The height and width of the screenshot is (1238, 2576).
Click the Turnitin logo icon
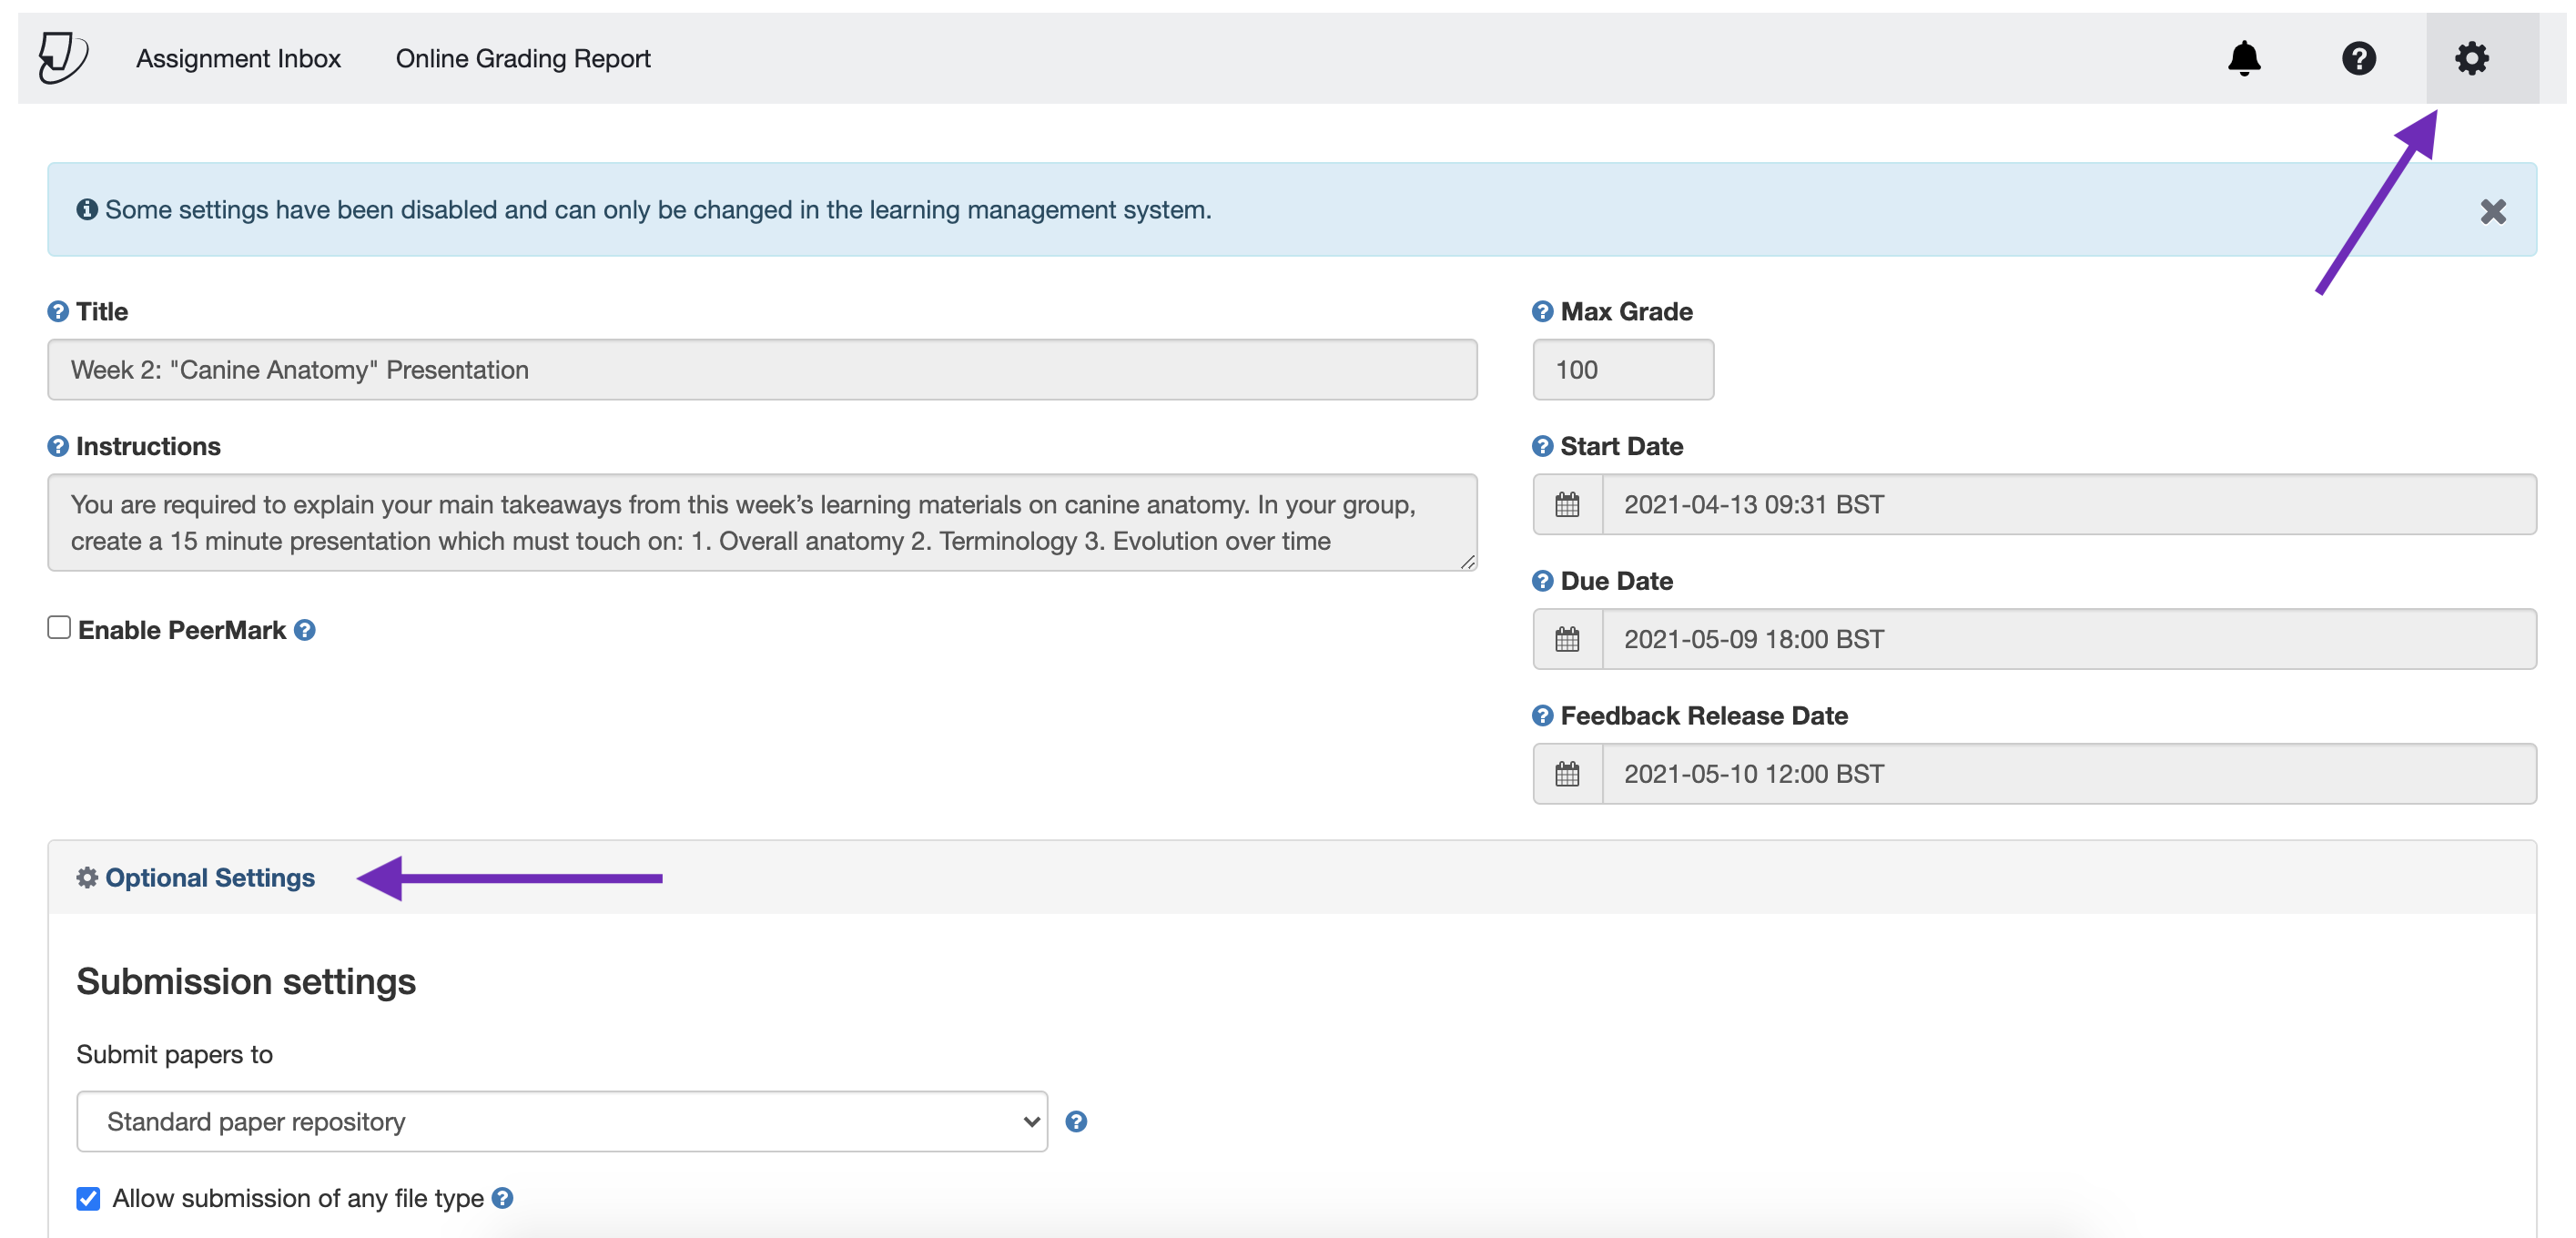click(63, 57)
